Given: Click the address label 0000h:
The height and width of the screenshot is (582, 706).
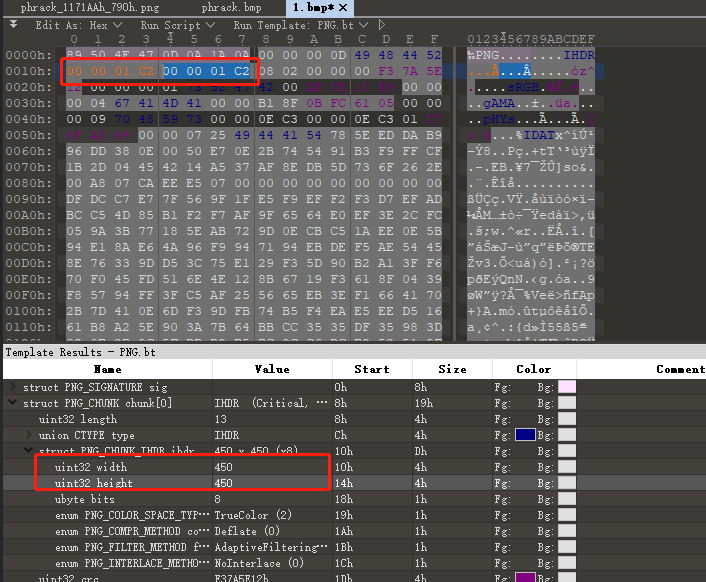Looking at the screenshot, I should (x=28, y=55).
